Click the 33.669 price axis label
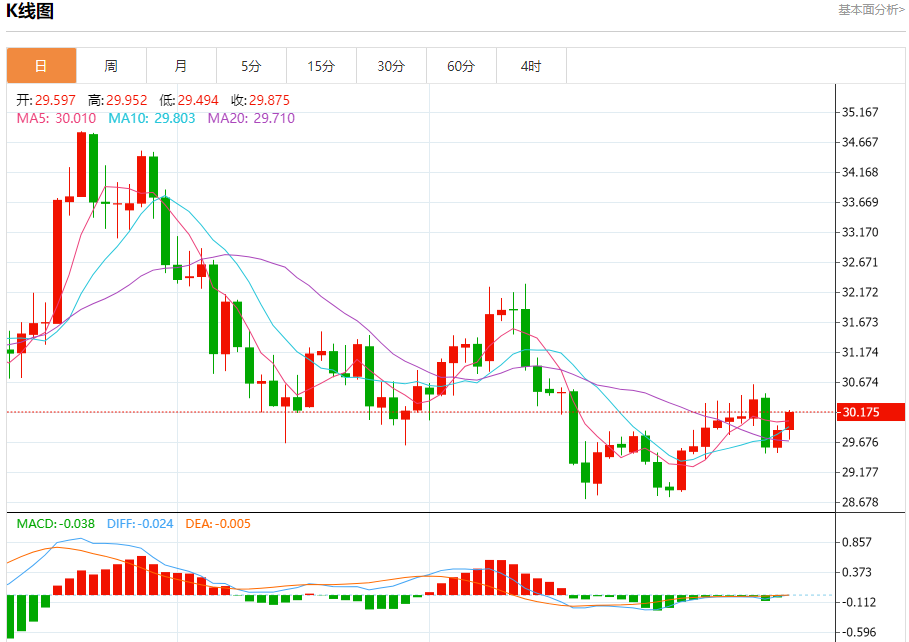The image size is (909, 642). click(x=860, y=202)
